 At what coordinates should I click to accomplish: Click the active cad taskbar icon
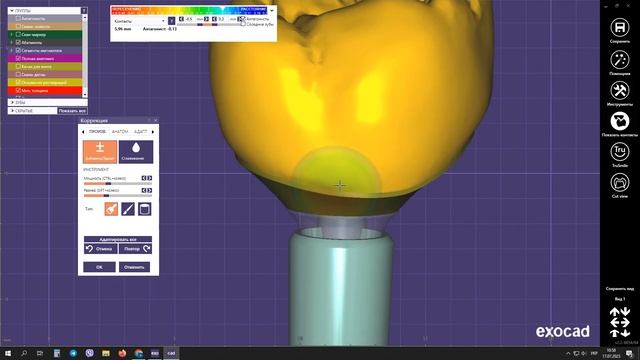[x=171, y=353]
